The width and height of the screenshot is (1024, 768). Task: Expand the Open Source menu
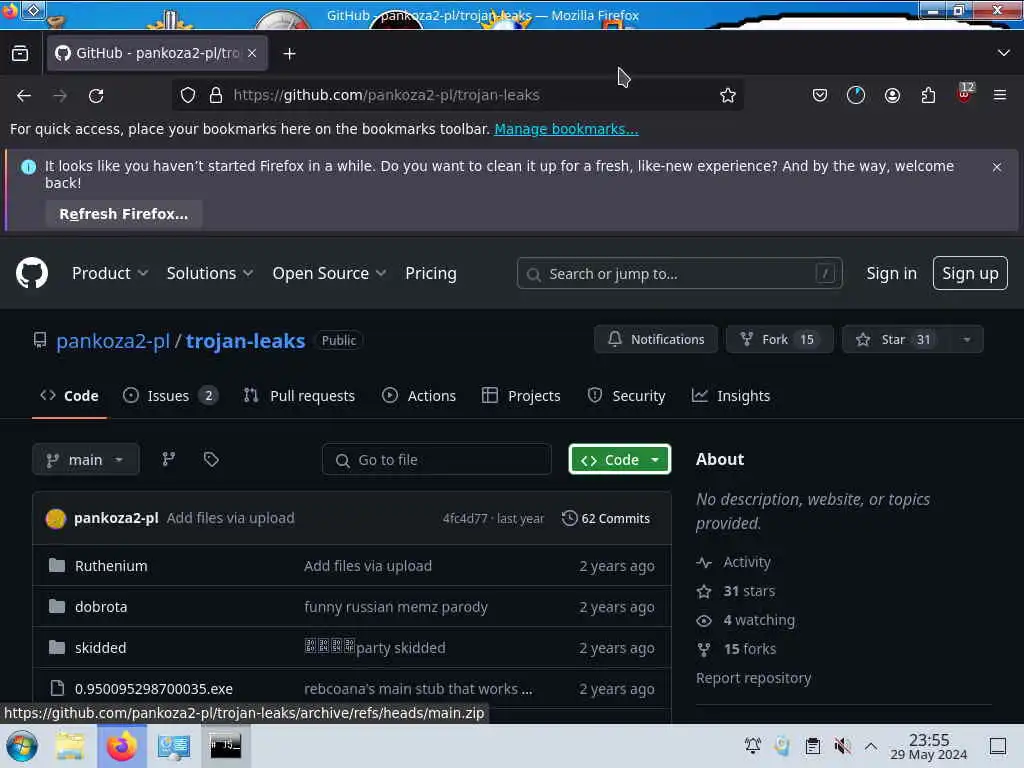click(329, 273)
